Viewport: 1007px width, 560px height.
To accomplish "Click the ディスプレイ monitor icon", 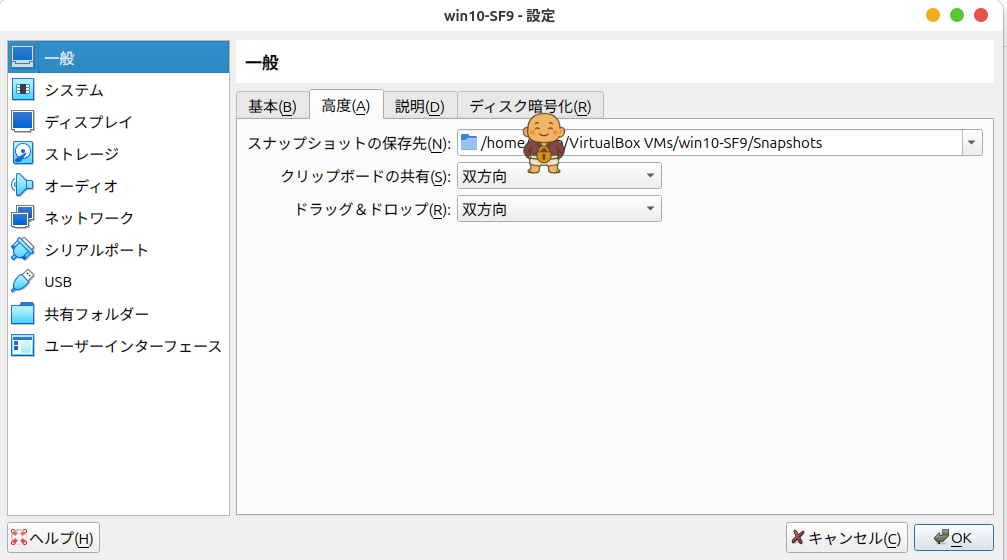I will pos(23,122).
